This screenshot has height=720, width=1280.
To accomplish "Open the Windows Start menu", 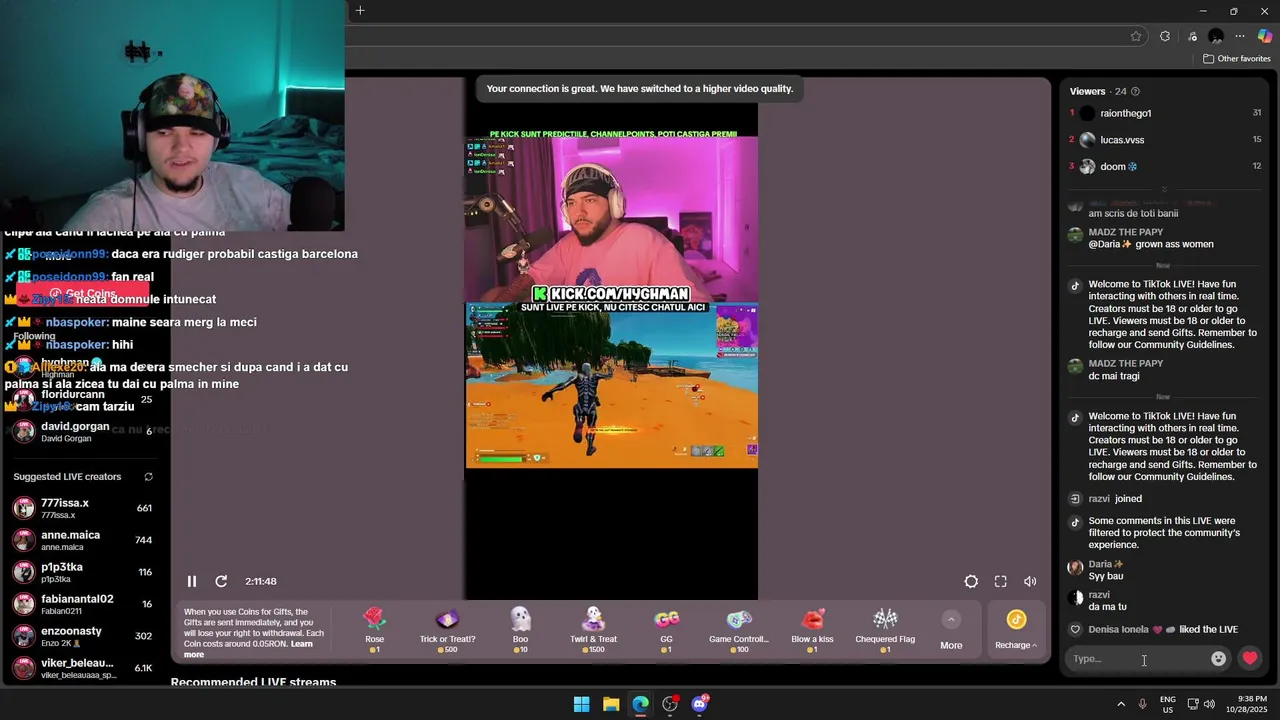I will point(581,704).
